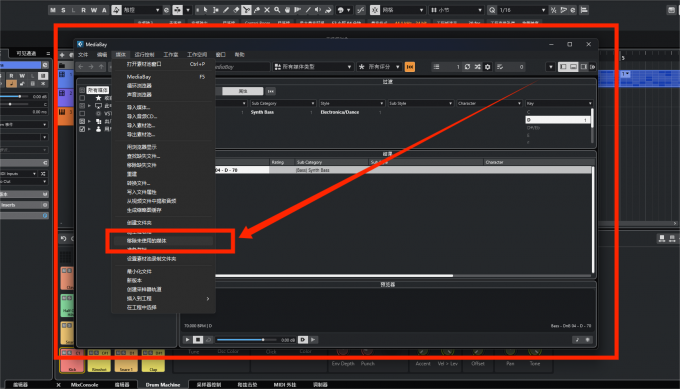Viewport: 680px width, 389px height.
Task: Toggle the loop preview button
Action: click(209, 340)
